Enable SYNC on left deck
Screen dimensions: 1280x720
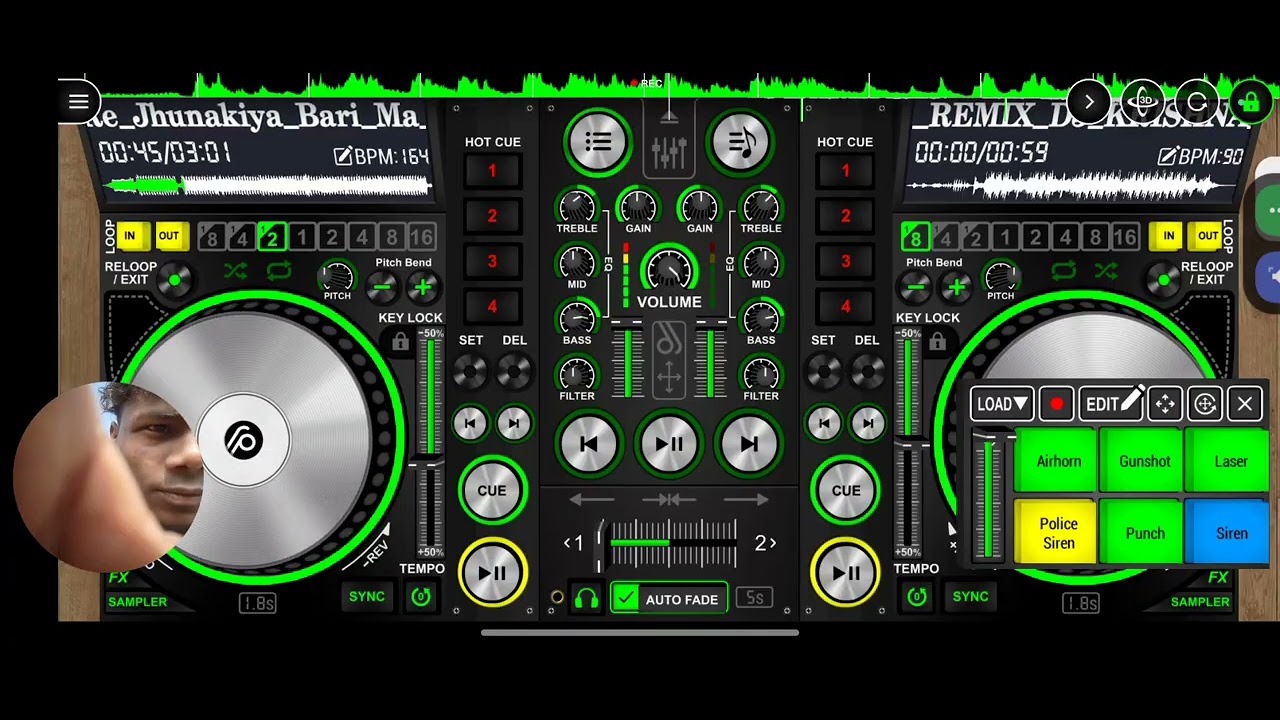coord(367,596)
